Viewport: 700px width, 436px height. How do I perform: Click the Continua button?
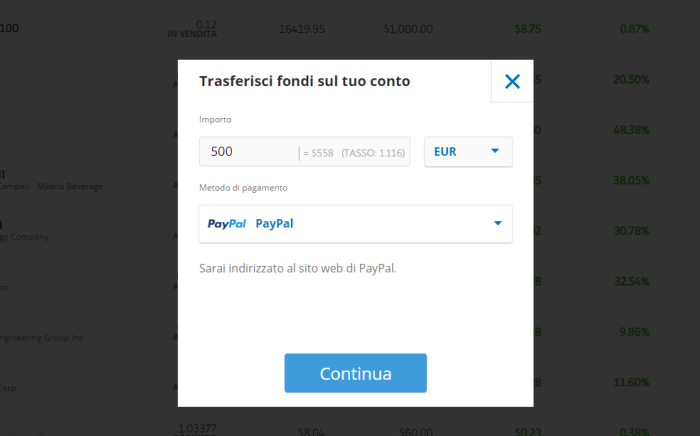click(x=355, y=373)
